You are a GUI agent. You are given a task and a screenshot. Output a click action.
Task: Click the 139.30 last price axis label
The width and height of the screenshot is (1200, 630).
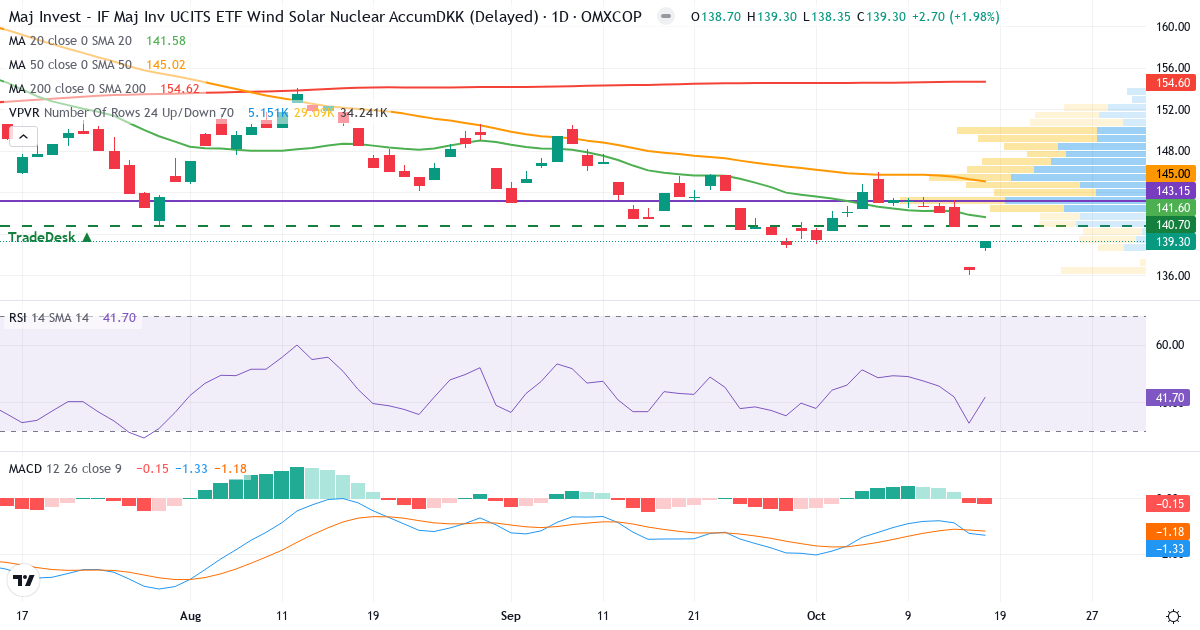click(x=1172, y=242)
